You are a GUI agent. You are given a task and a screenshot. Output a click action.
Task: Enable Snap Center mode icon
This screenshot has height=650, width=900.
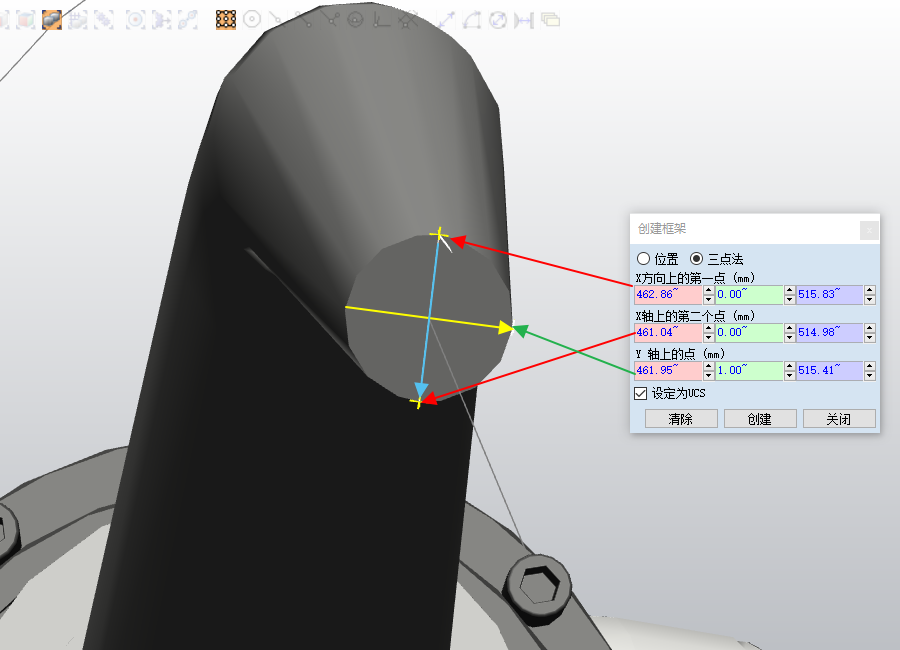[251, 20]
